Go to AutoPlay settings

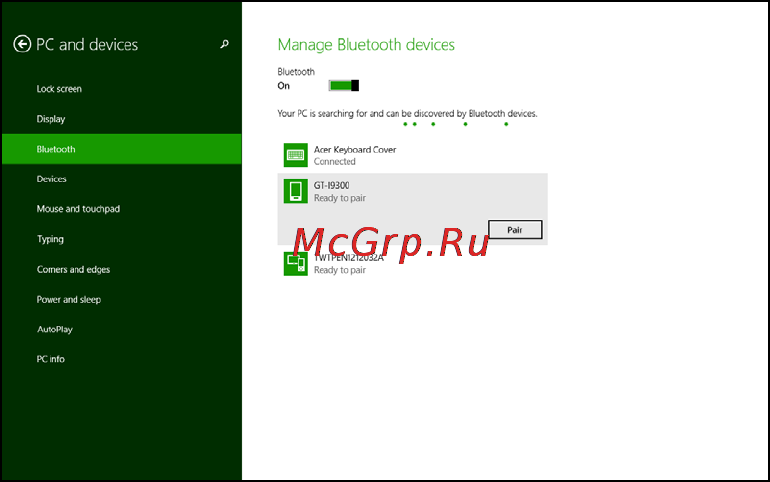[55, 329]
